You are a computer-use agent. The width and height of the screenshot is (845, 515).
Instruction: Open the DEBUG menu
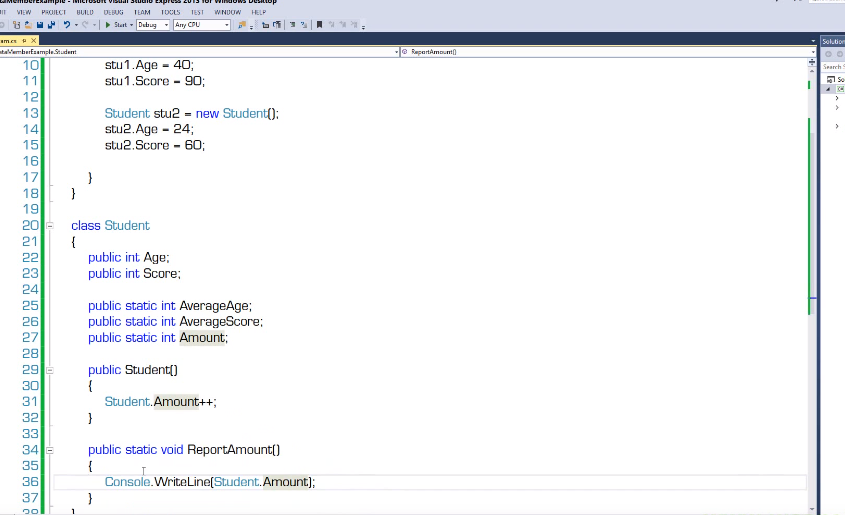(113, 12)
